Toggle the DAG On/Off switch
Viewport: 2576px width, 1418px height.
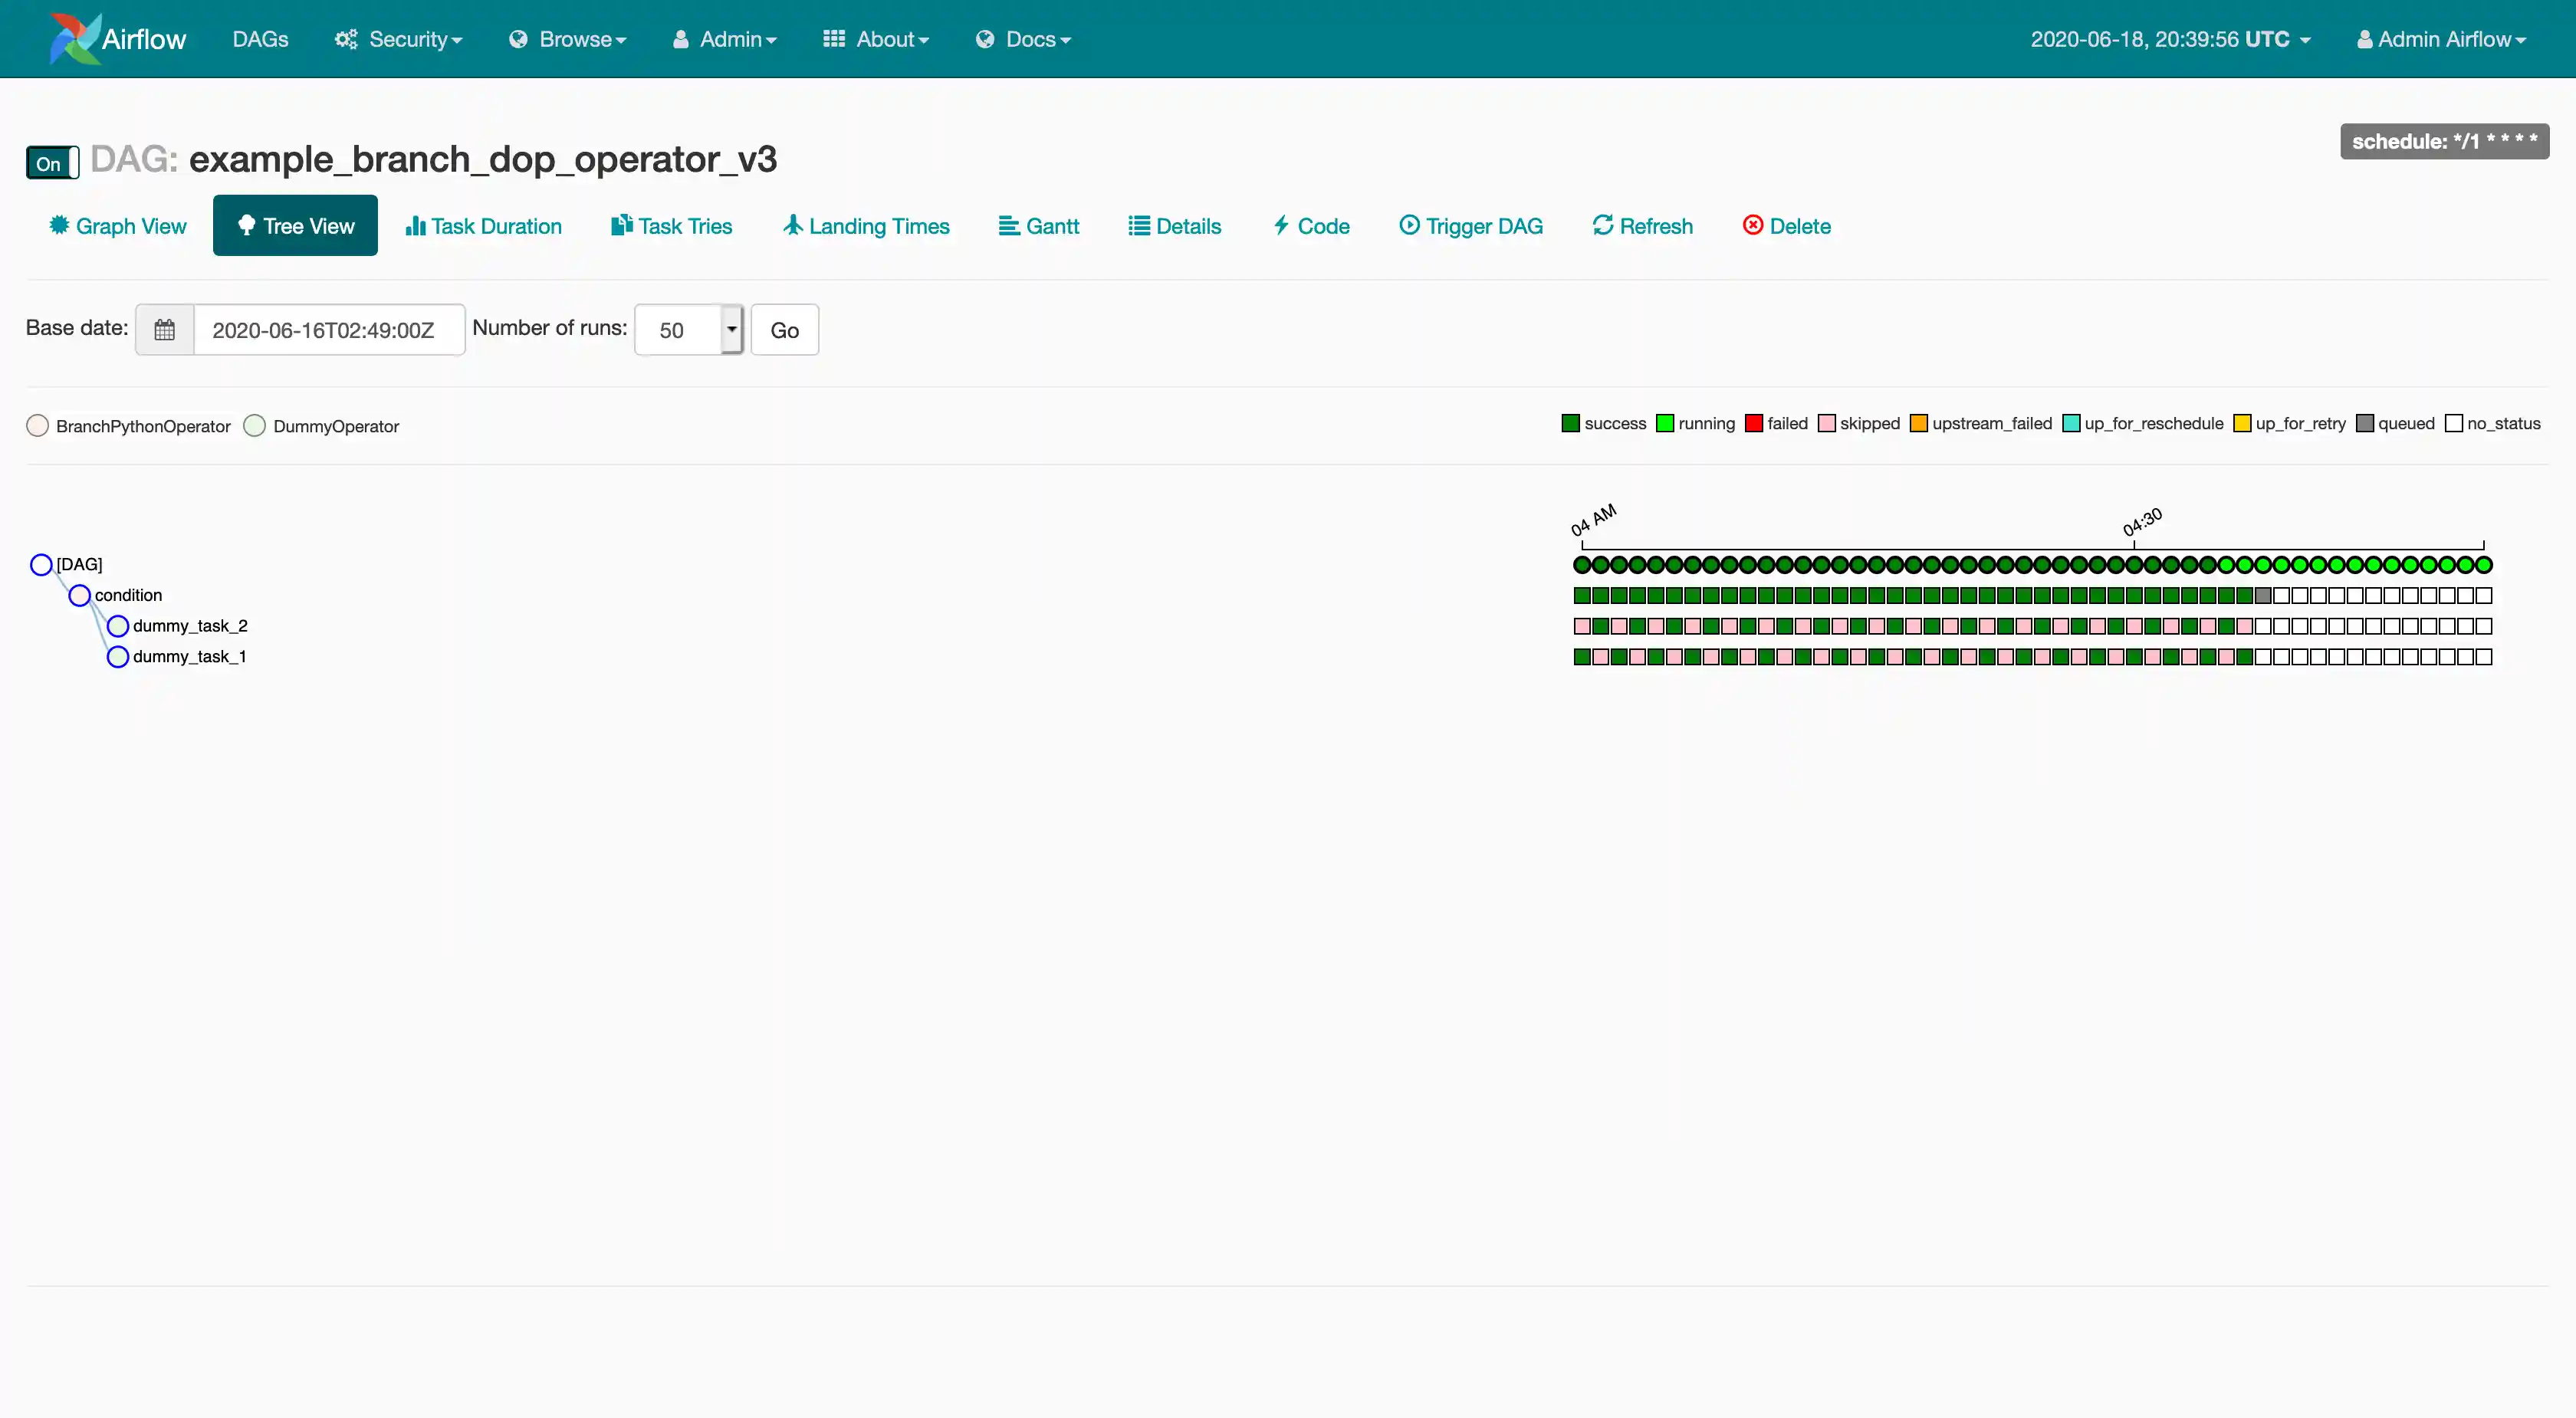52,163
